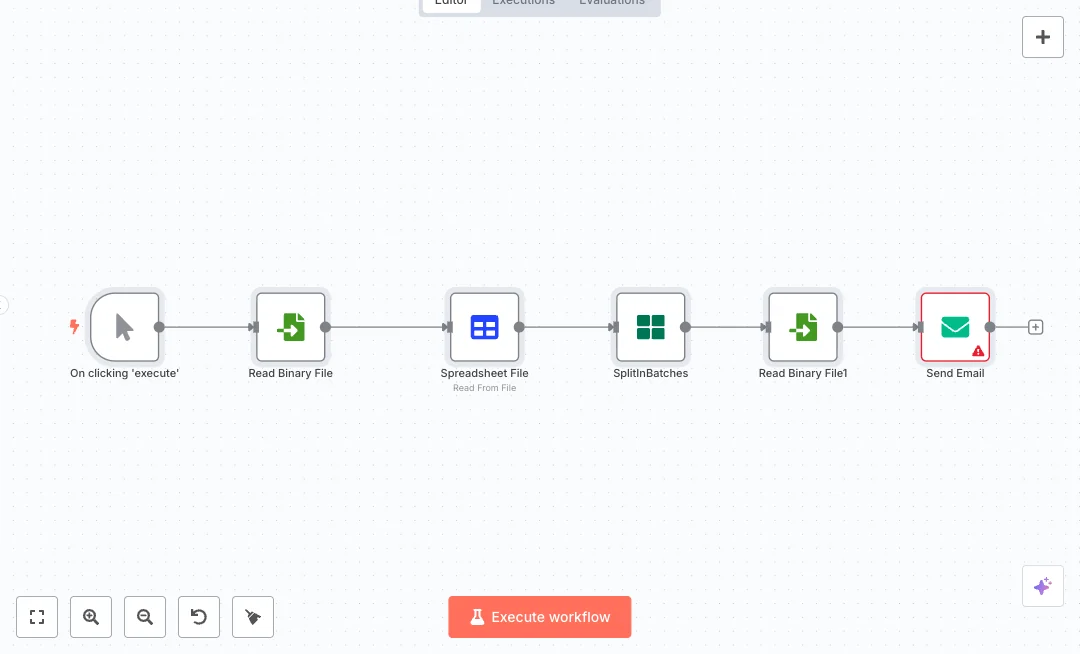1080x654 pixels.
Task: Click the first Read Binary File node
Action: pos(291,327)
